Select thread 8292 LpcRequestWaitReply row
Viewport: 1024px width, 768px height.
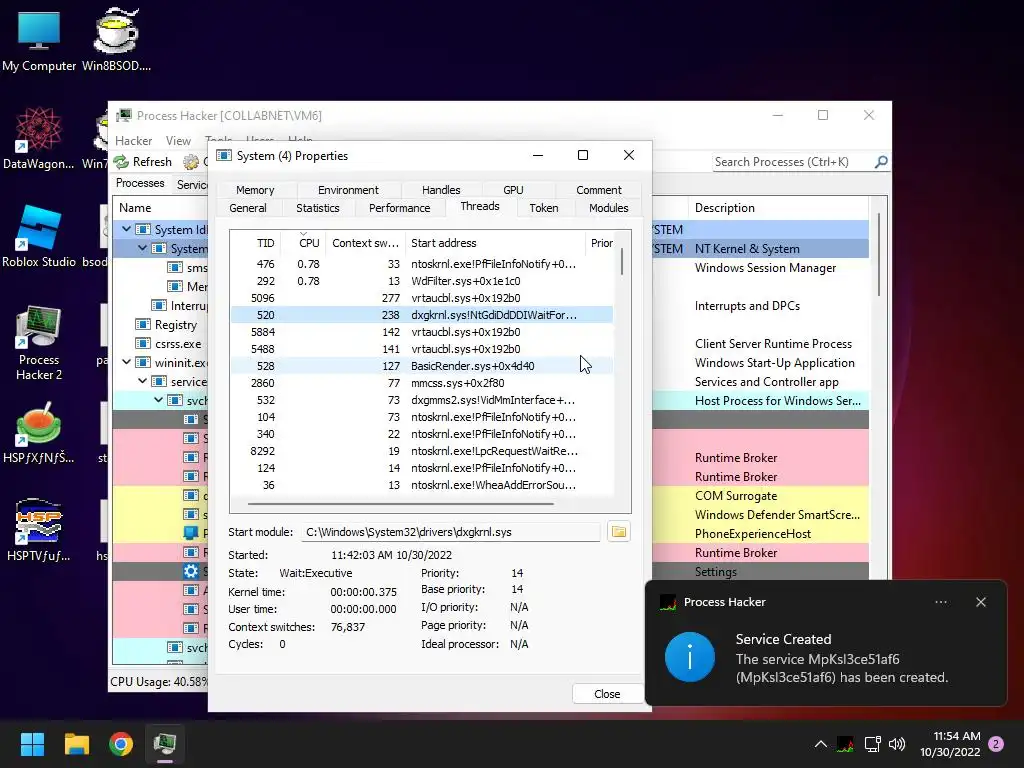[421, 451]
